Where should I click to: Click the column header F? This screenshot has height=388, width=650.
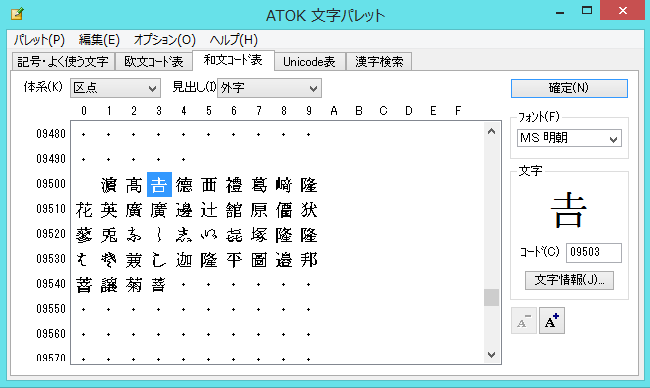[458, 111]
